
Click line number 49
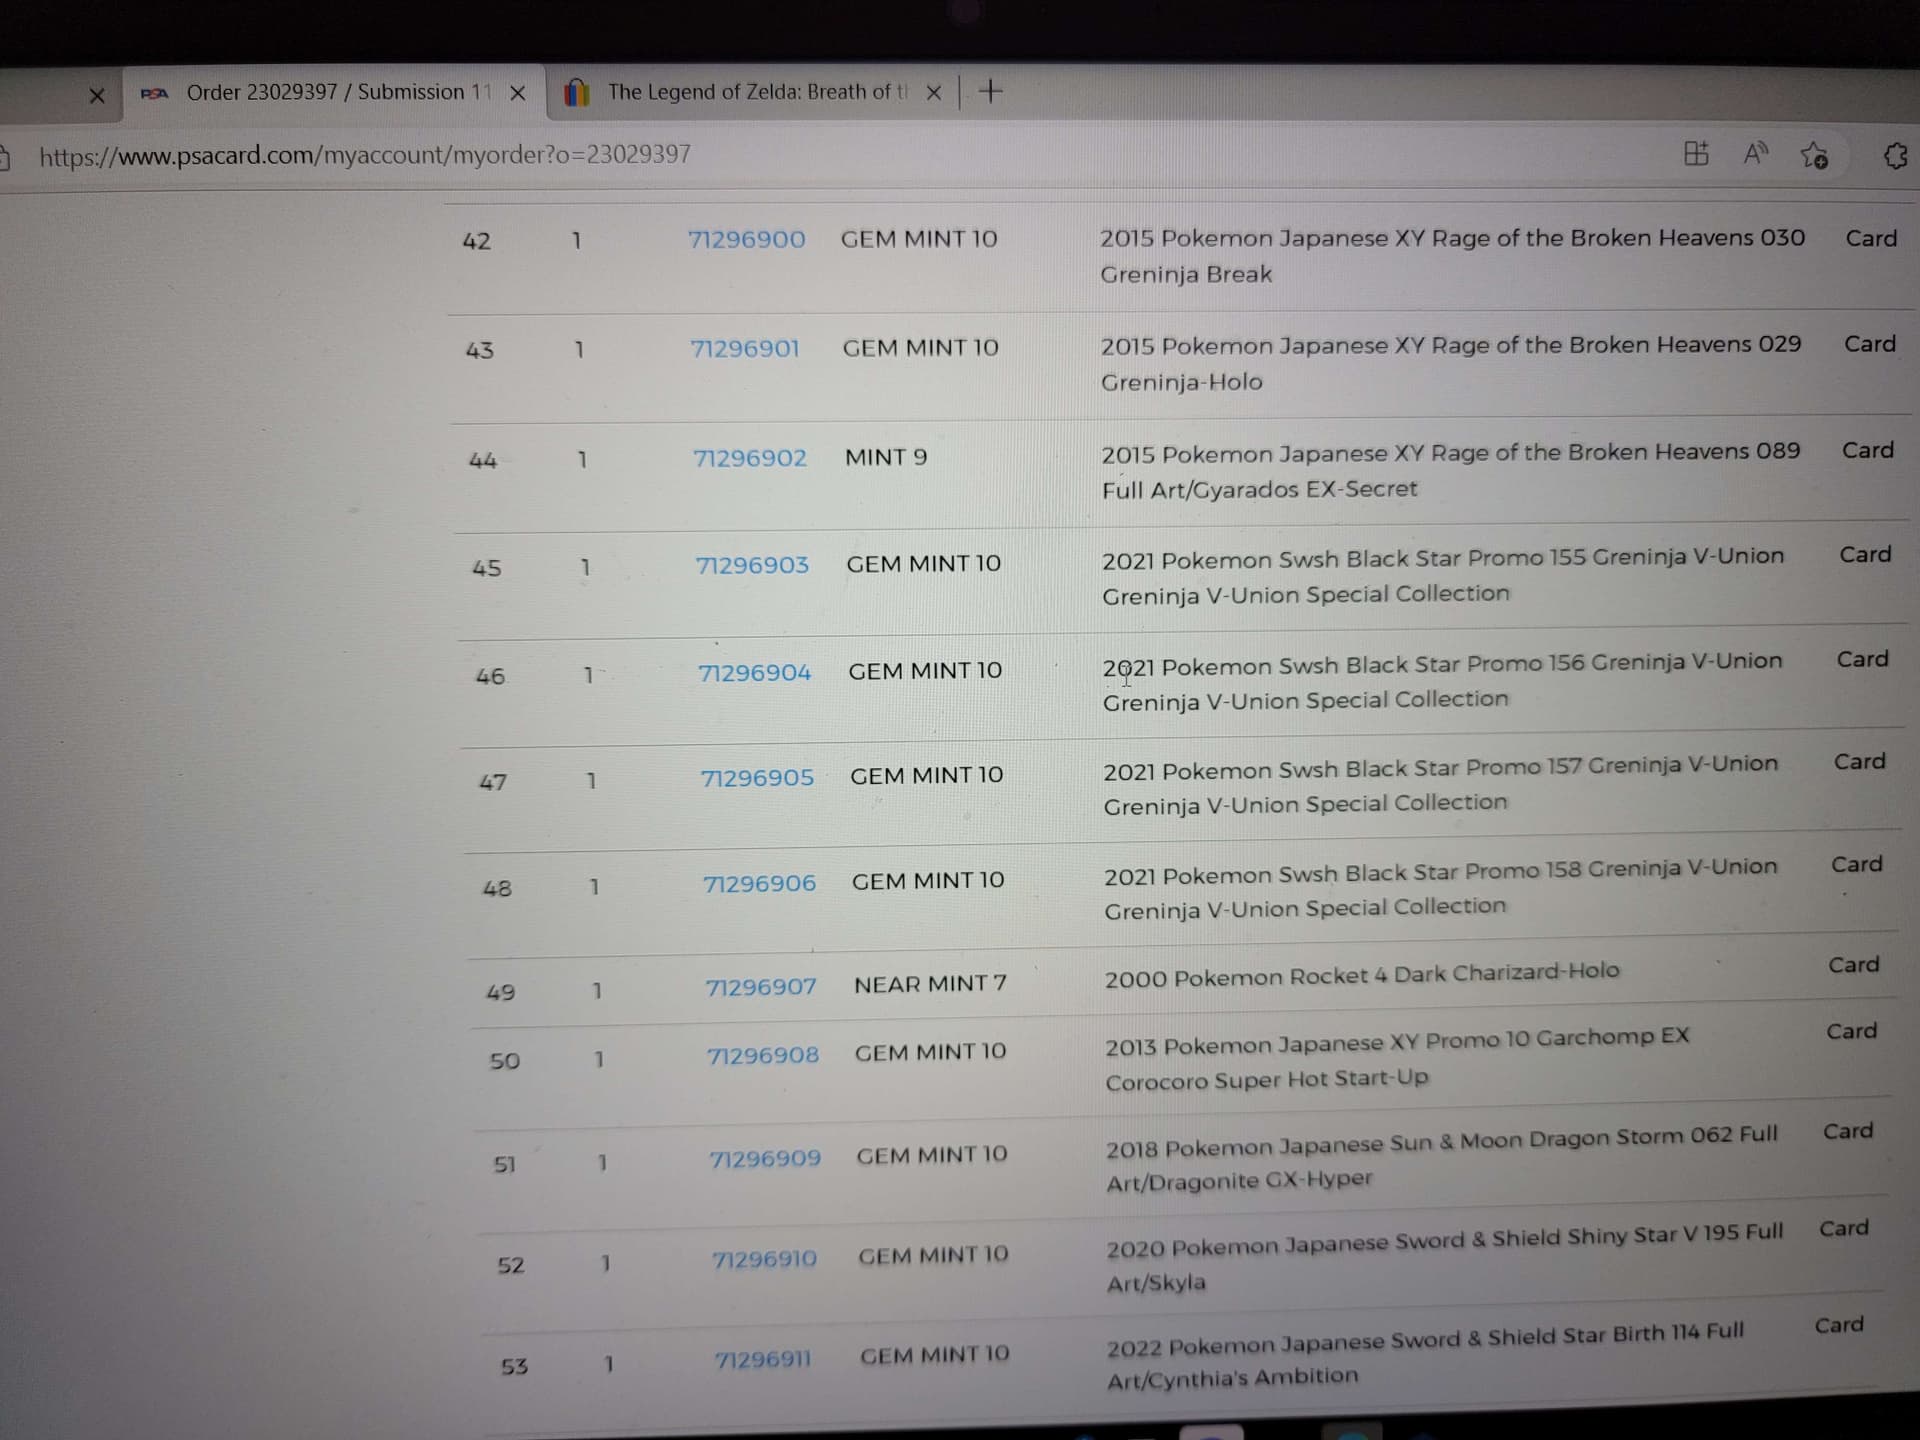501,992
